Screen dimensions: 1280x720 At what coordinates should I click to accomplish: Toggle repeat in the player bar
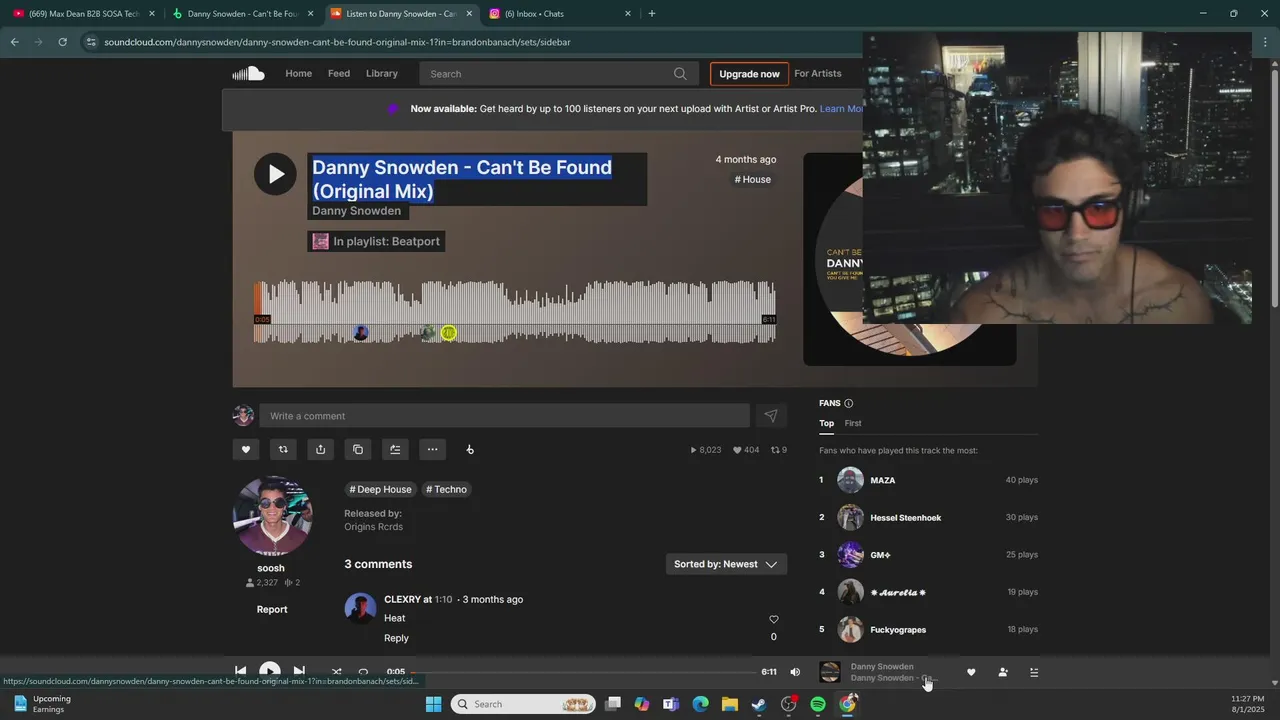(364, 672)
